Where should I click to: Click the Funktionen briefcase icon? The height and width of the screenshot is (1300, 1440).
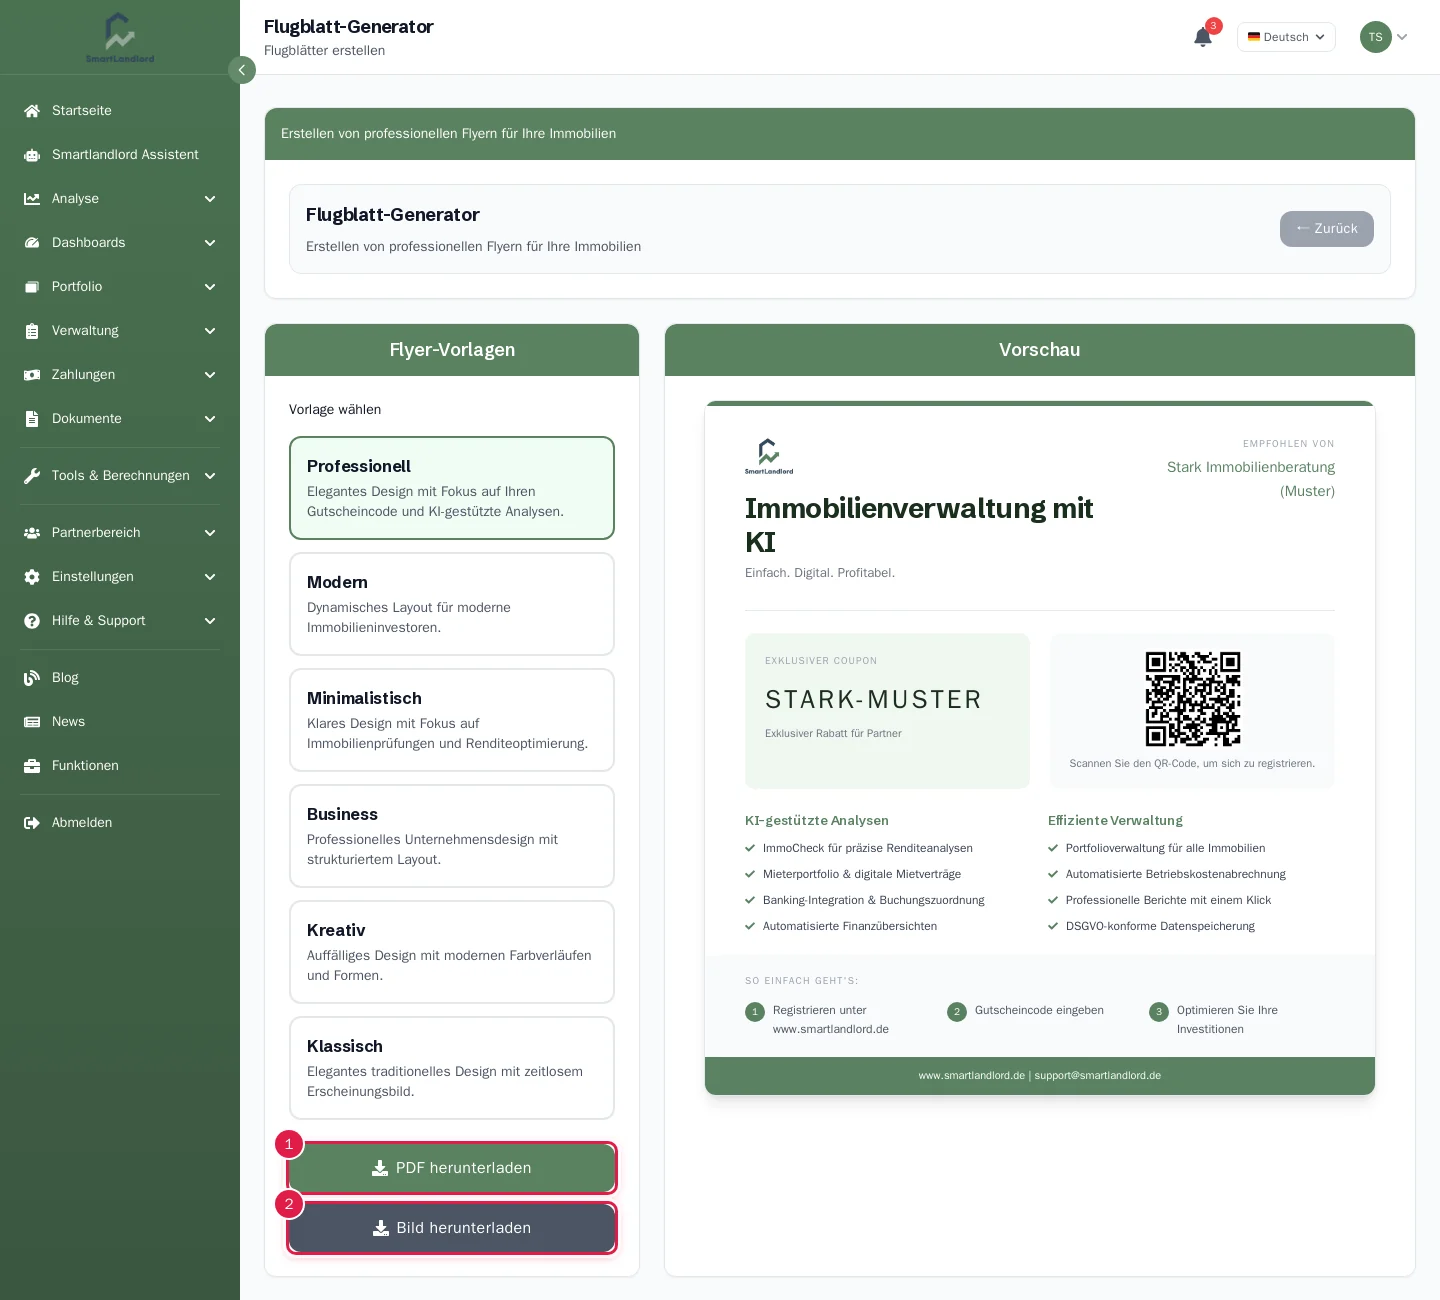[32, 766]
